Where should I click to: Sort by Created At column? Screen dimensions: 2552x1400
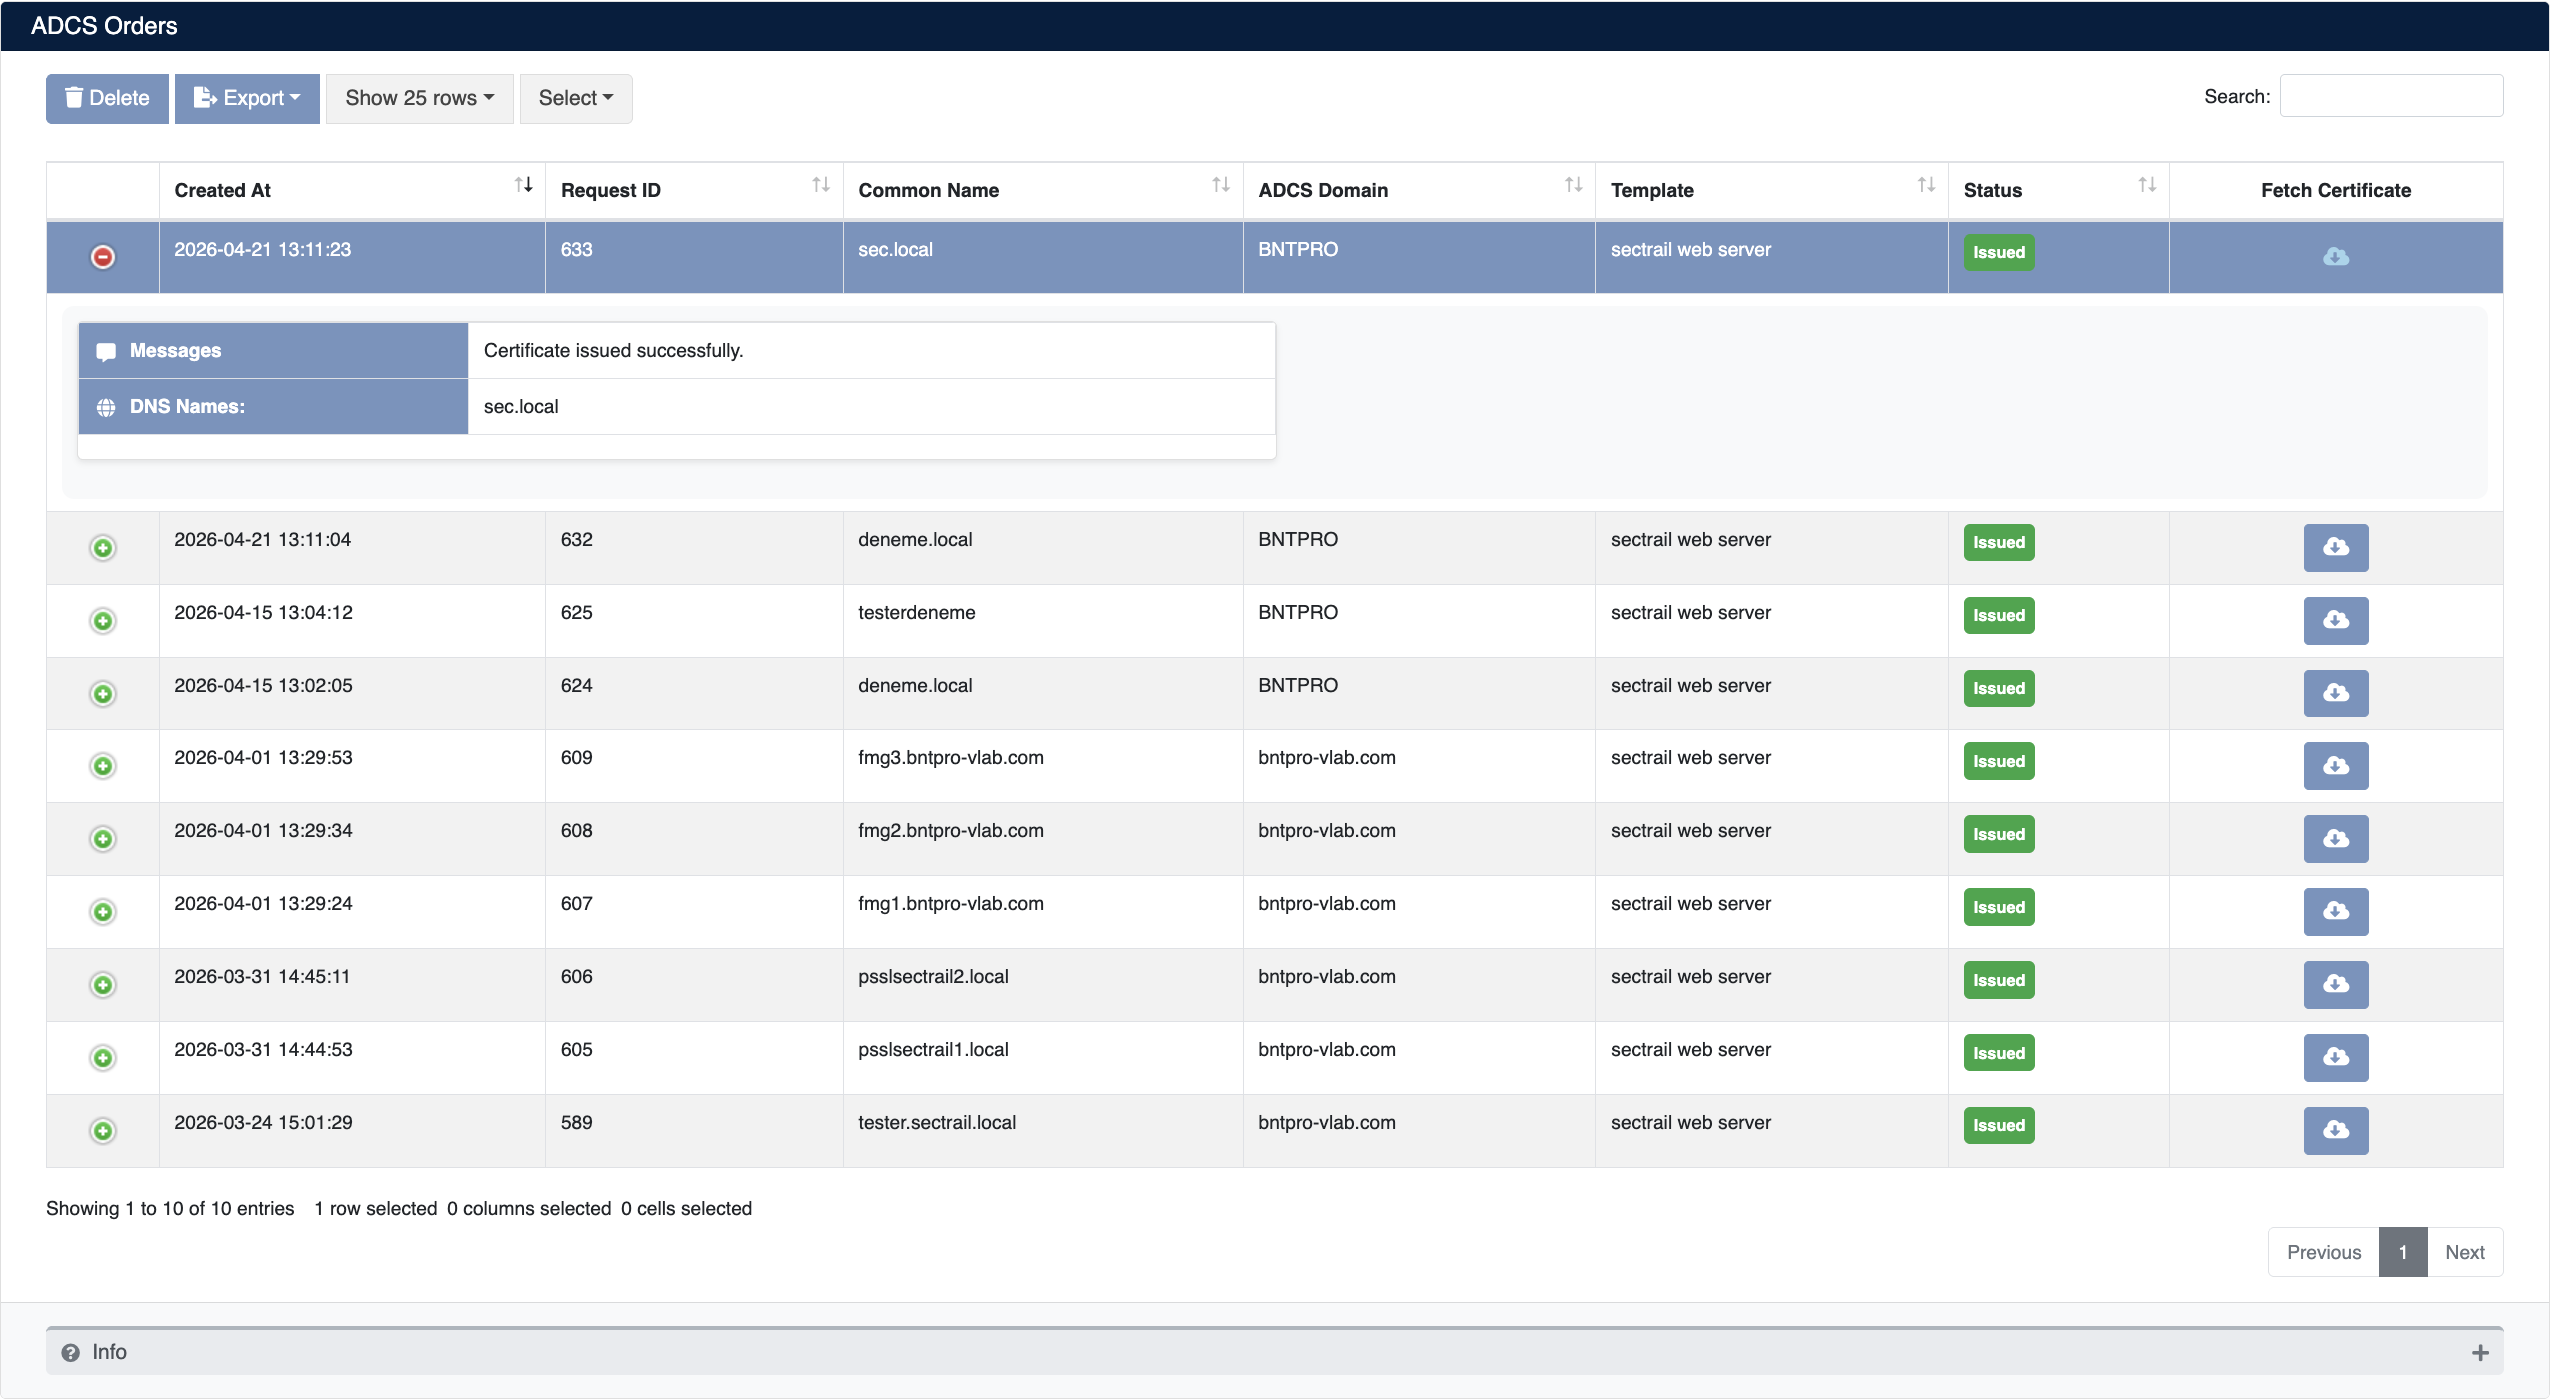coord(353,190)
